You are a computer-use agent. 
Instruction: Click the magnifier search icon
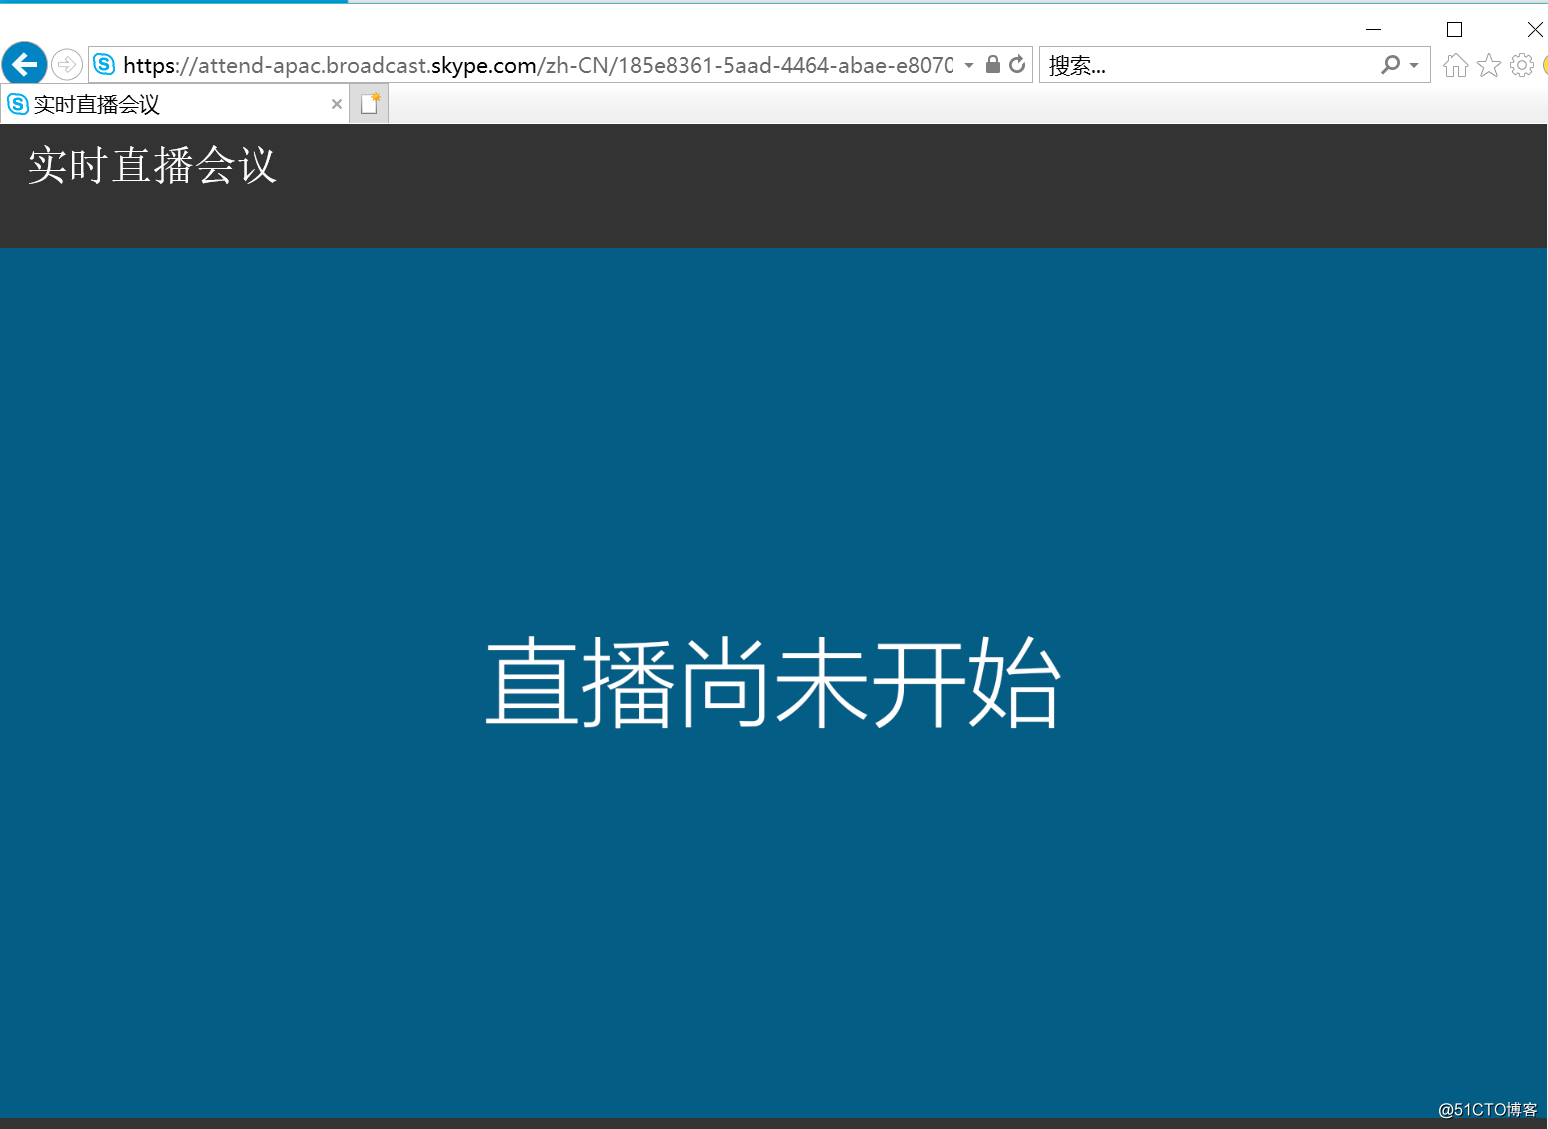1390,65
